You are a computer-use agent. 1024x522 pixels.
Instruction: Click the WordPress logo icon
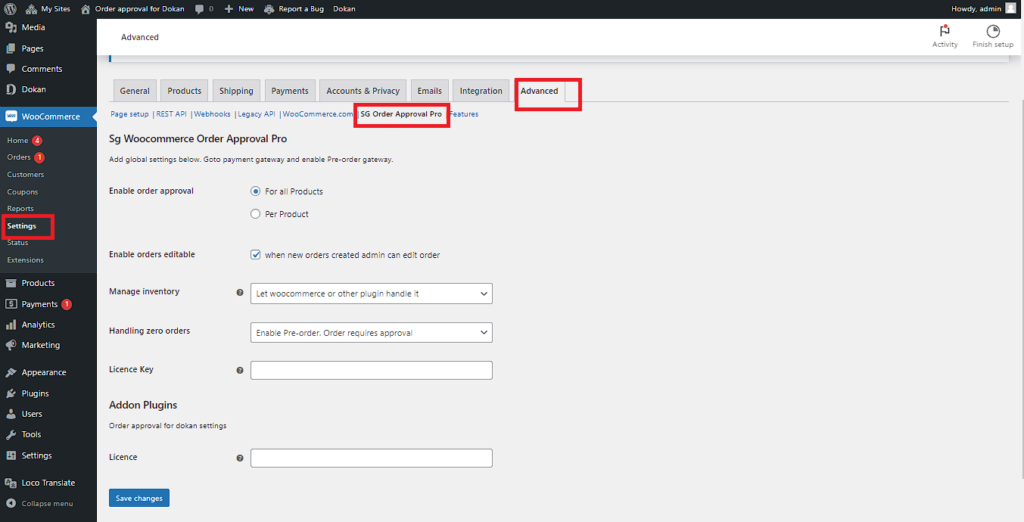tap(10, 9)
